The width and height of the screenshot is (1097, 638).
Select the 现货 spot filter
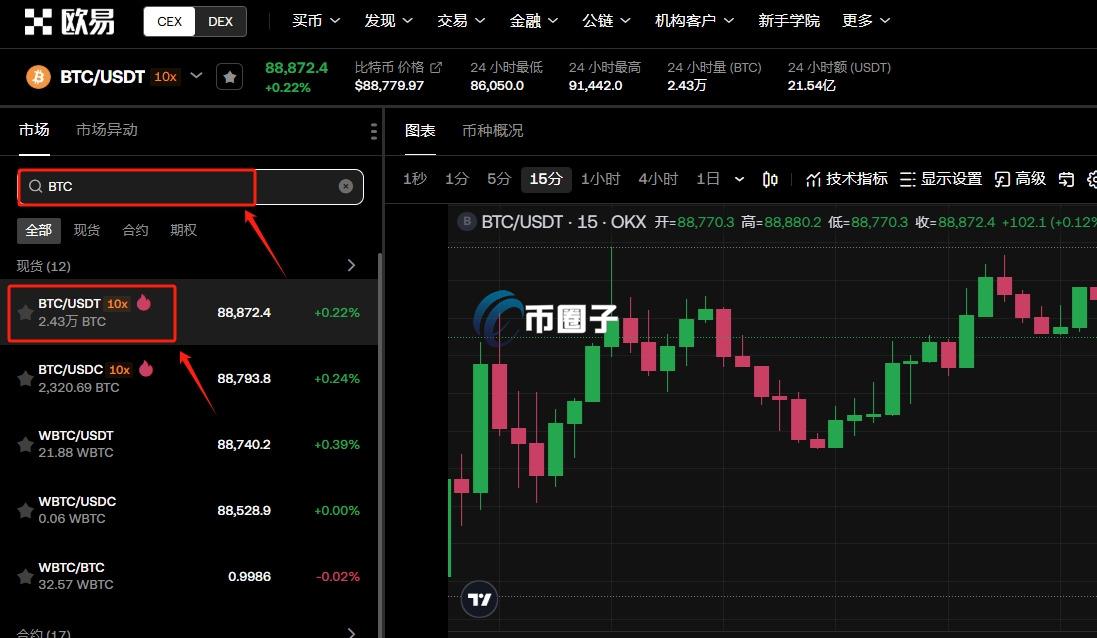click(87, 230)
